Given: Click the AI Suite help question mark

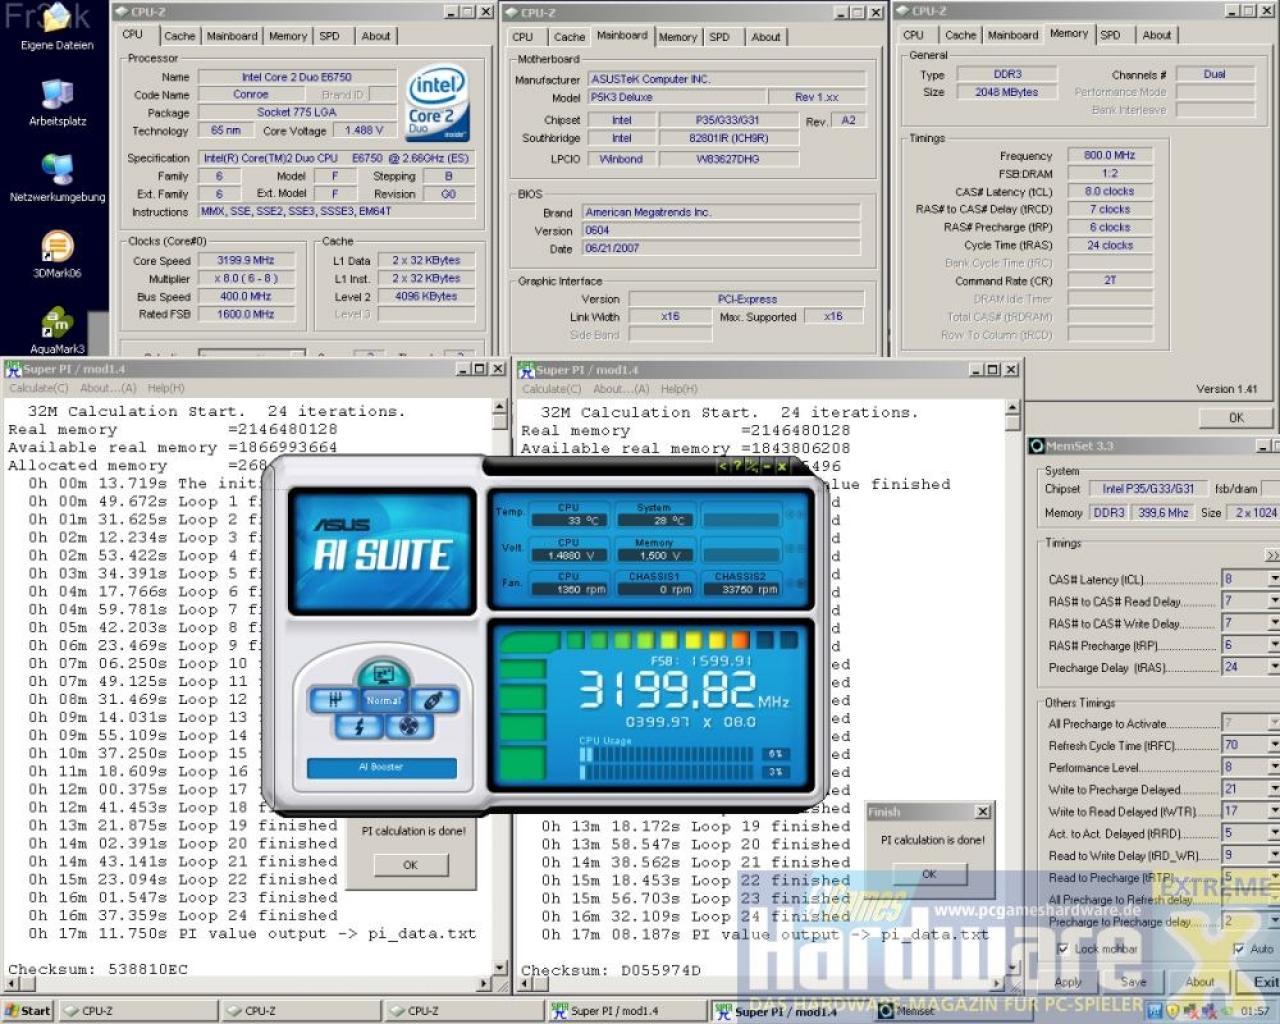Looking at the screenshot, I should point(737,466).
